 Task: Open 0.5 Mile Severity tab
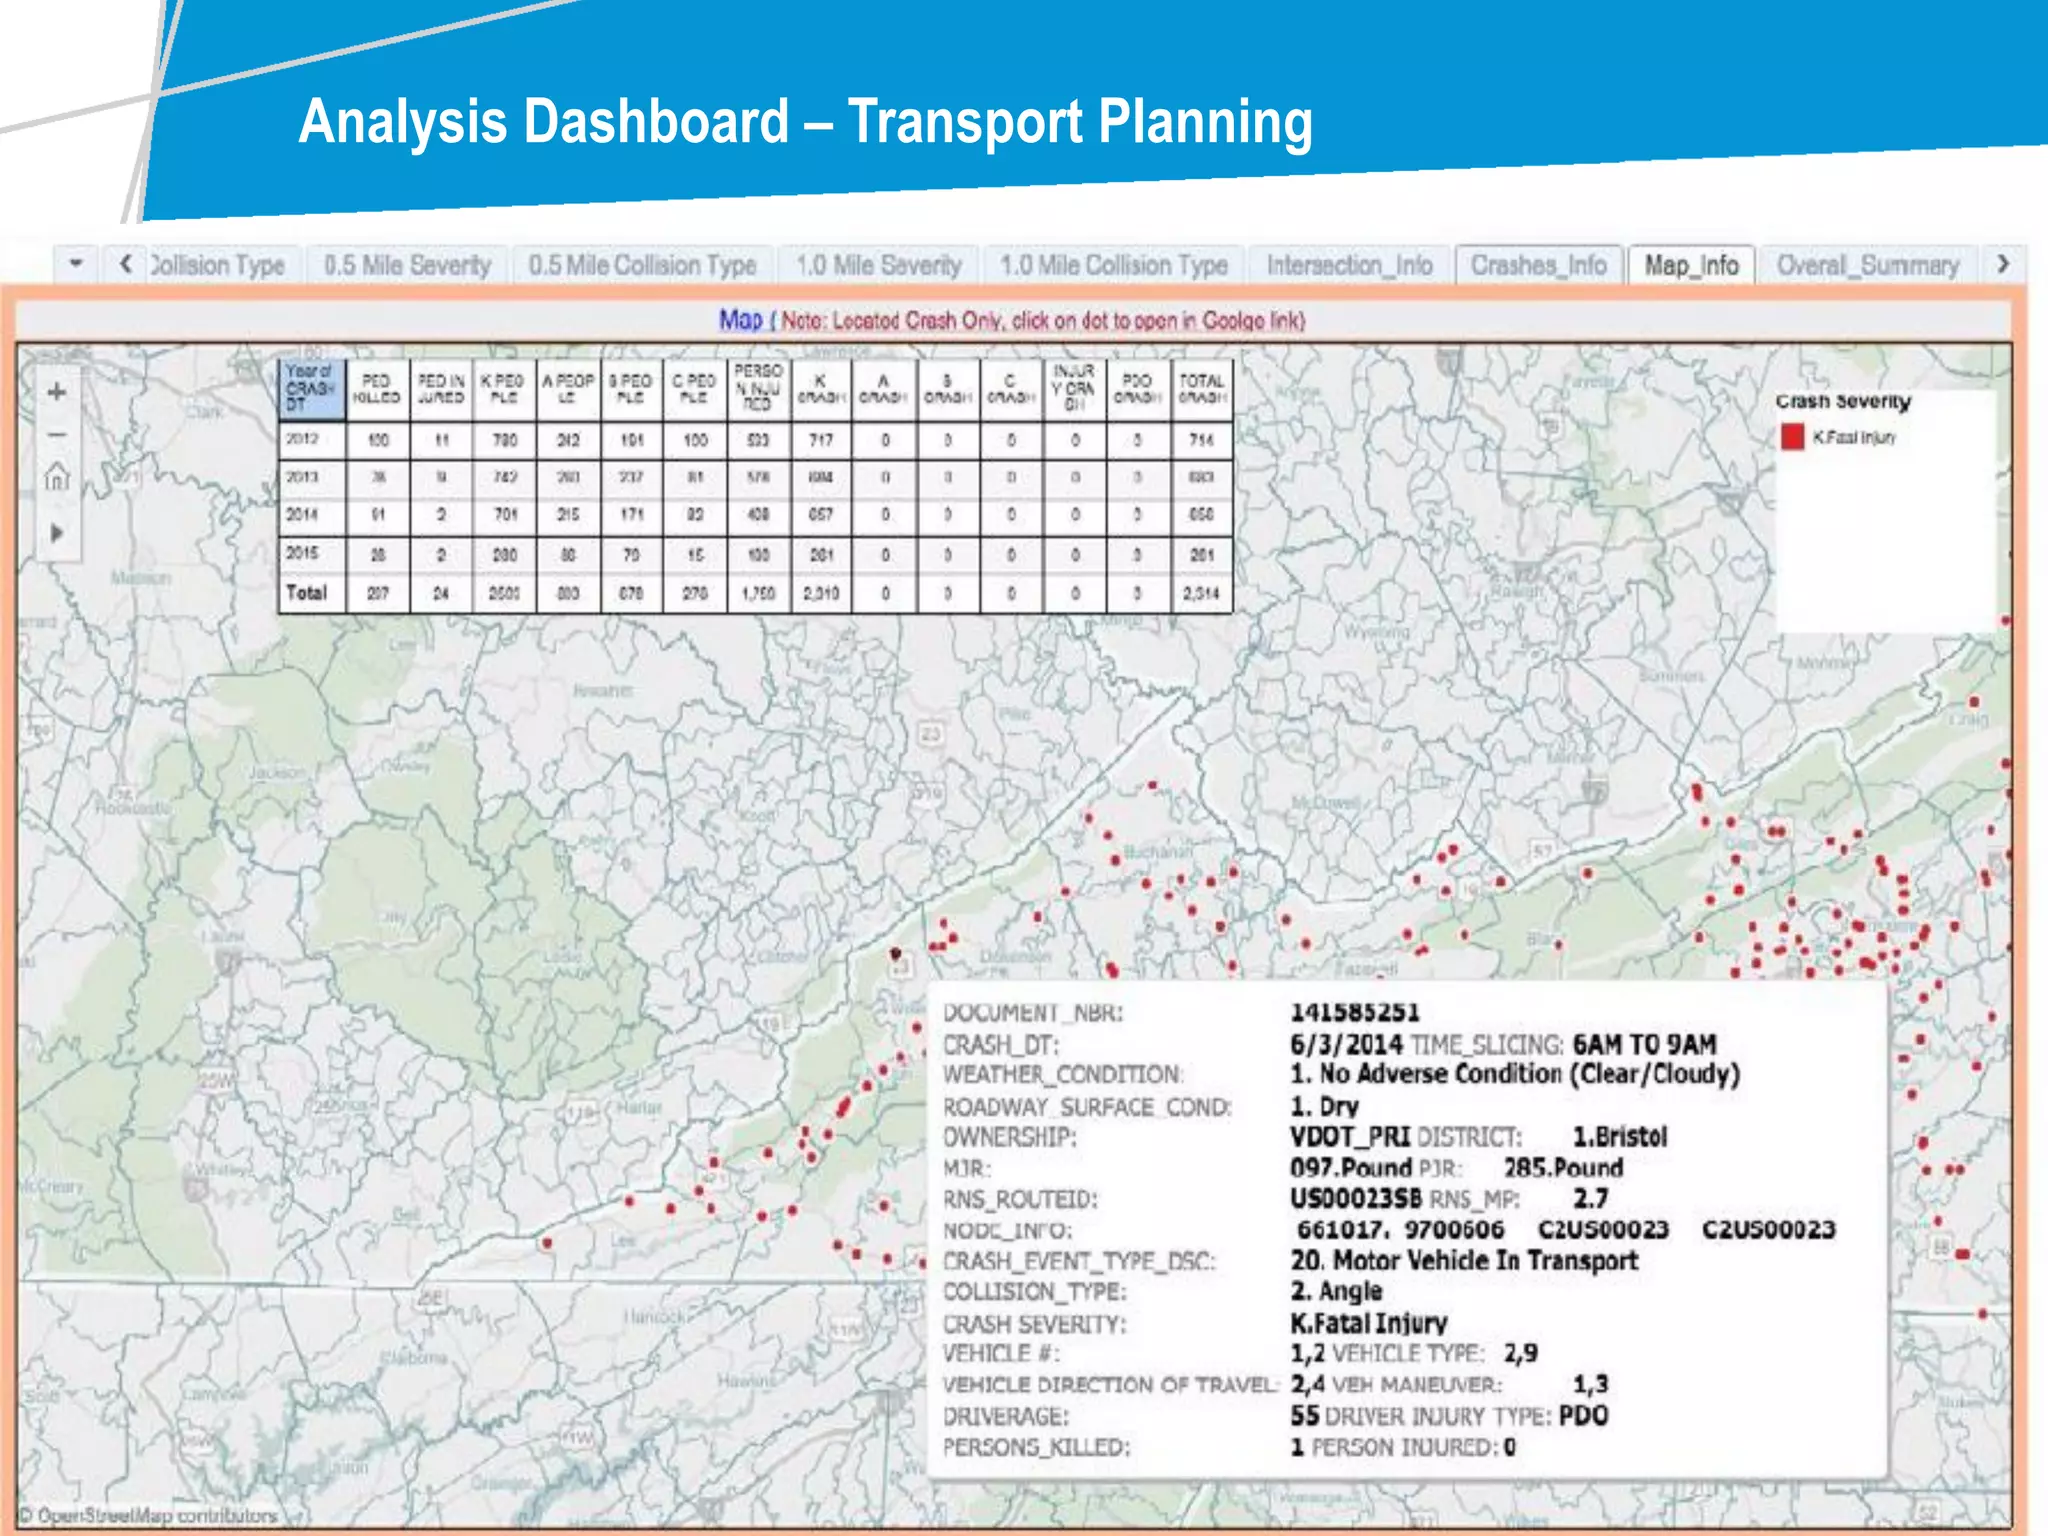pyautogui.click(x=407, y=265)
